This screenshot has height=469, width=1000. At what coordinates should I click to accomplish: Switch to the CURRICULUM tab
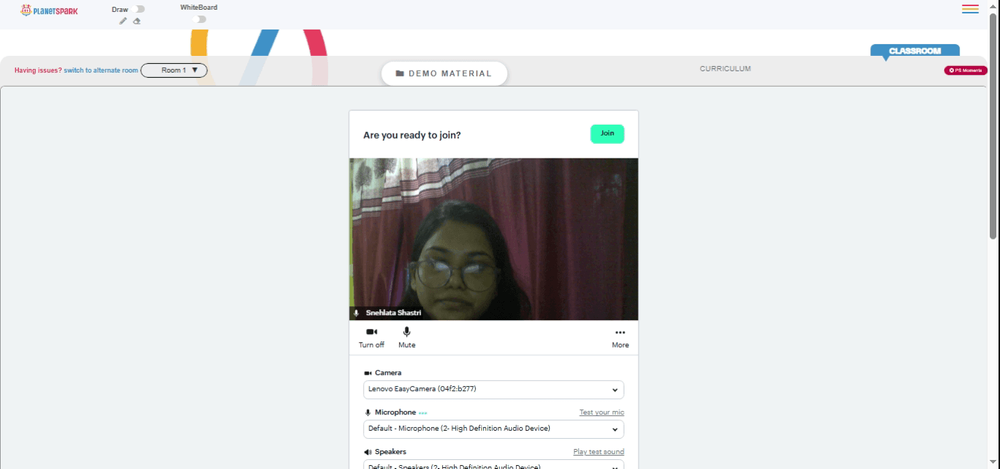coord(725,68)
